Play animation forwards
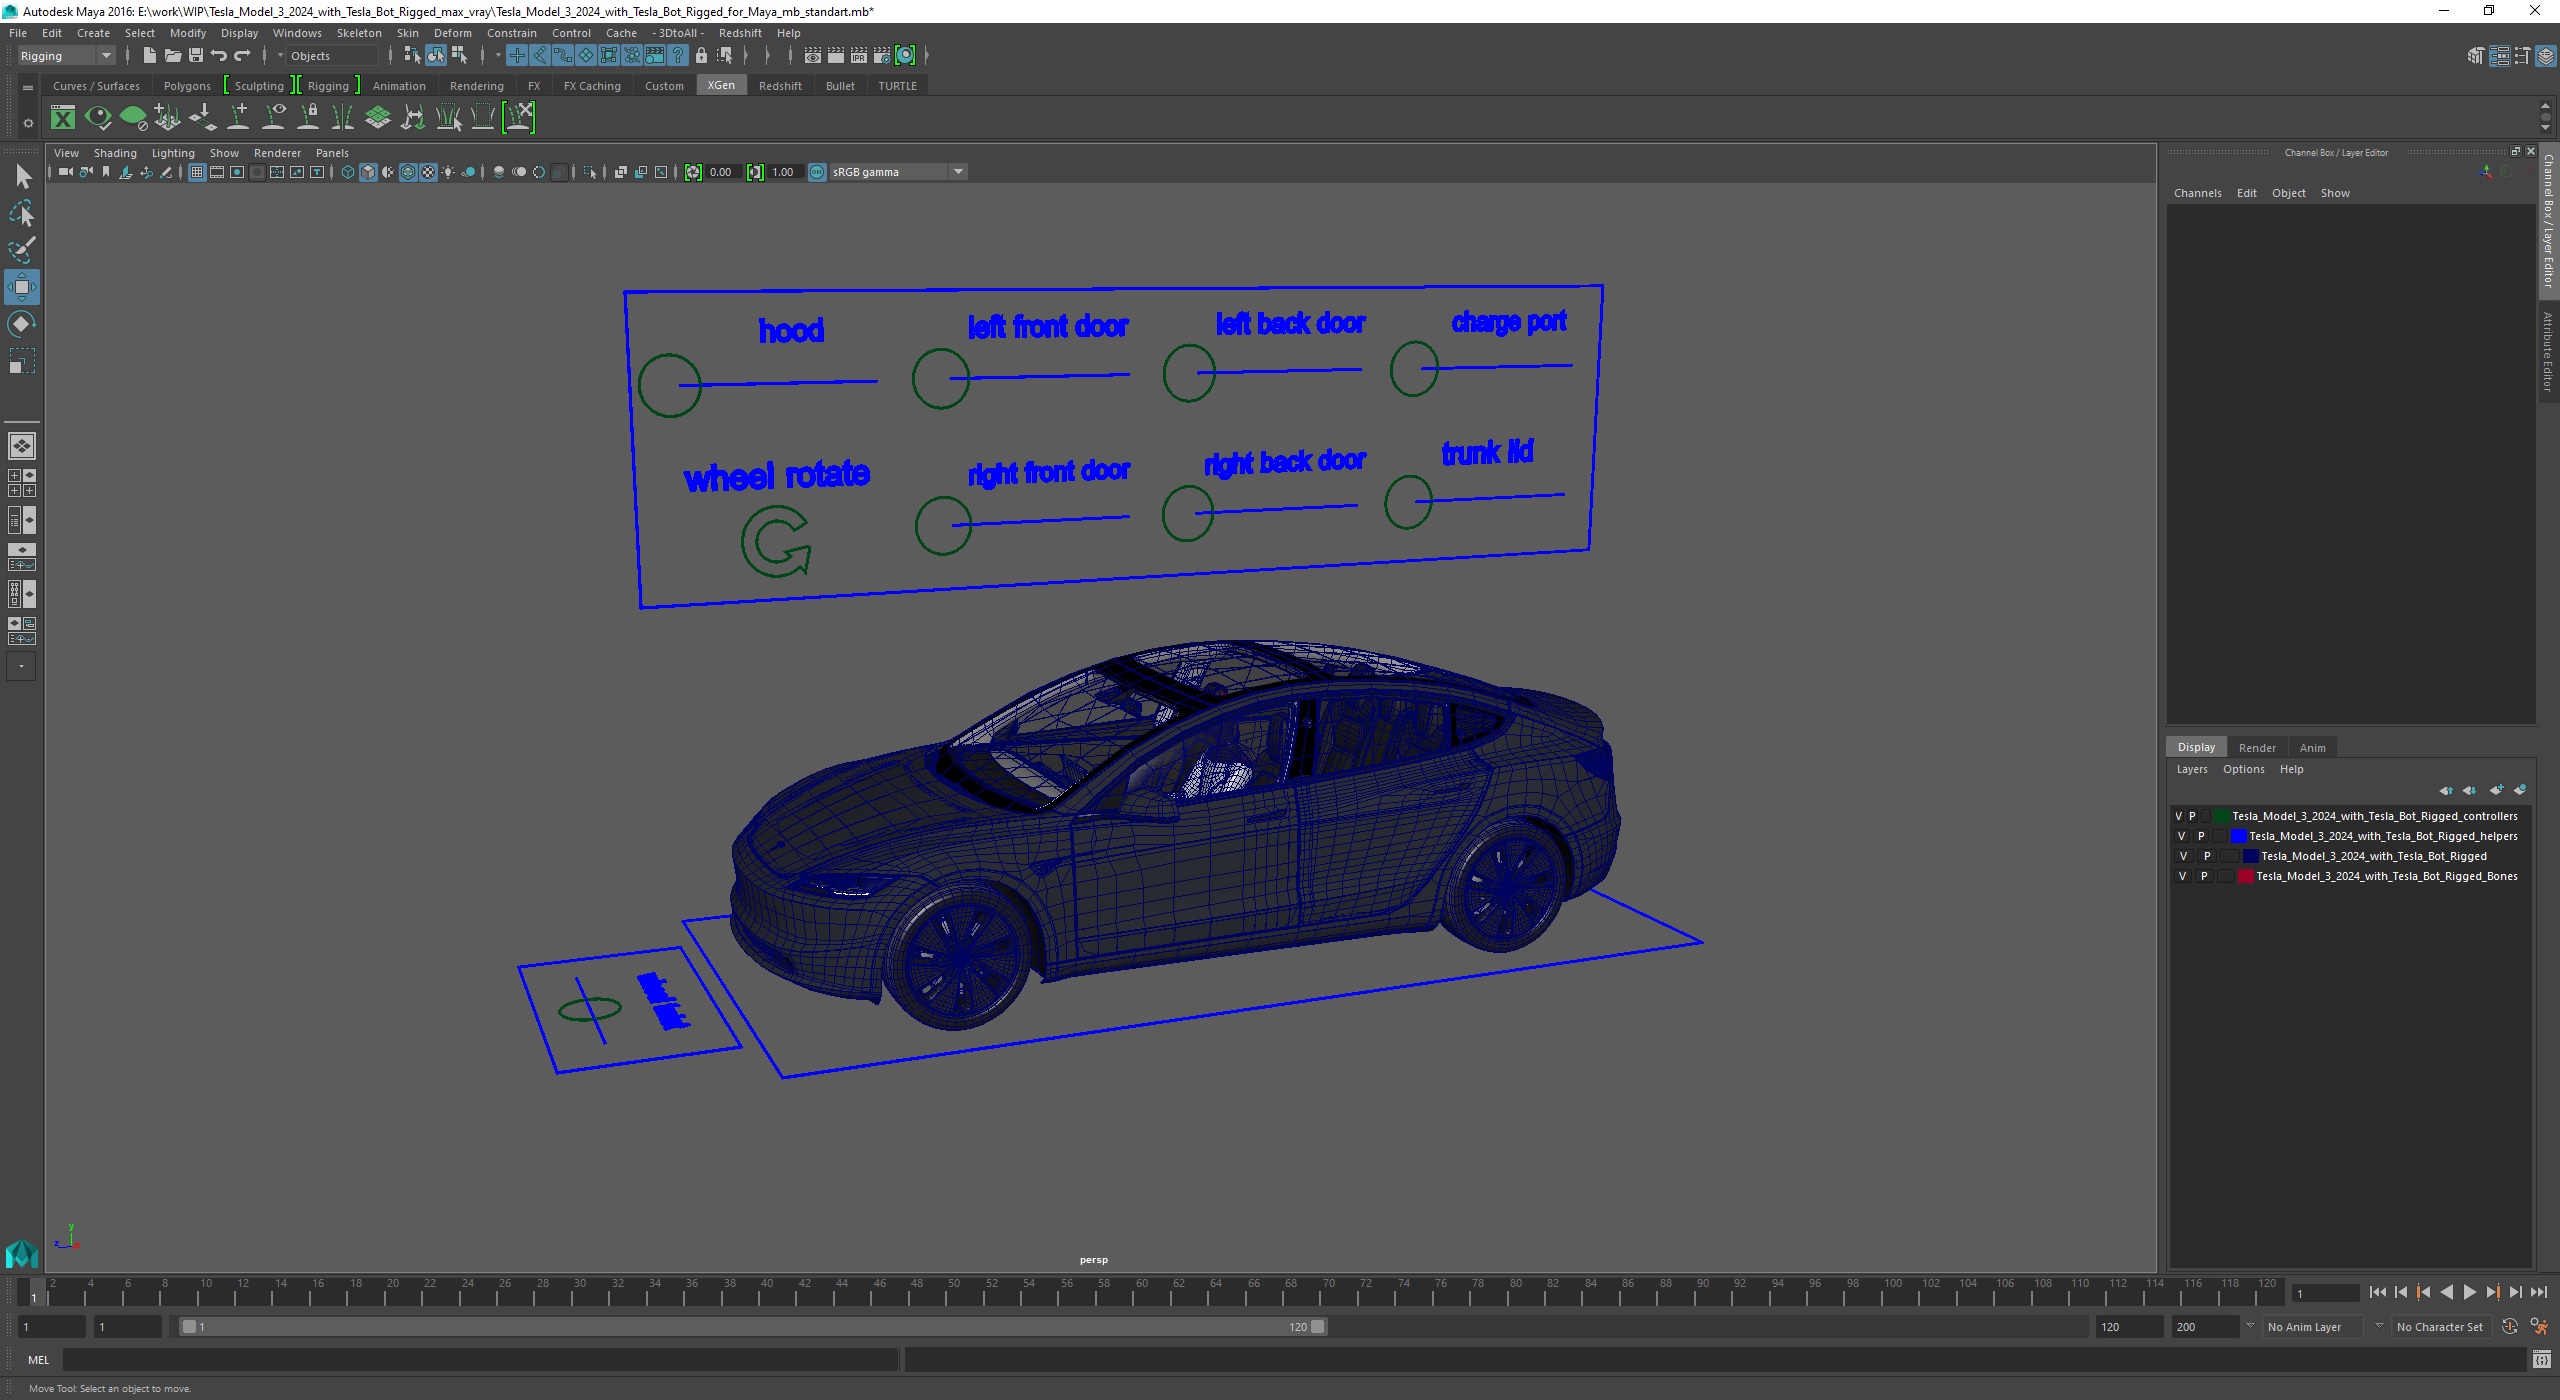2560x1400 pixels. pyautogui.click(x=2469, y=1293)
